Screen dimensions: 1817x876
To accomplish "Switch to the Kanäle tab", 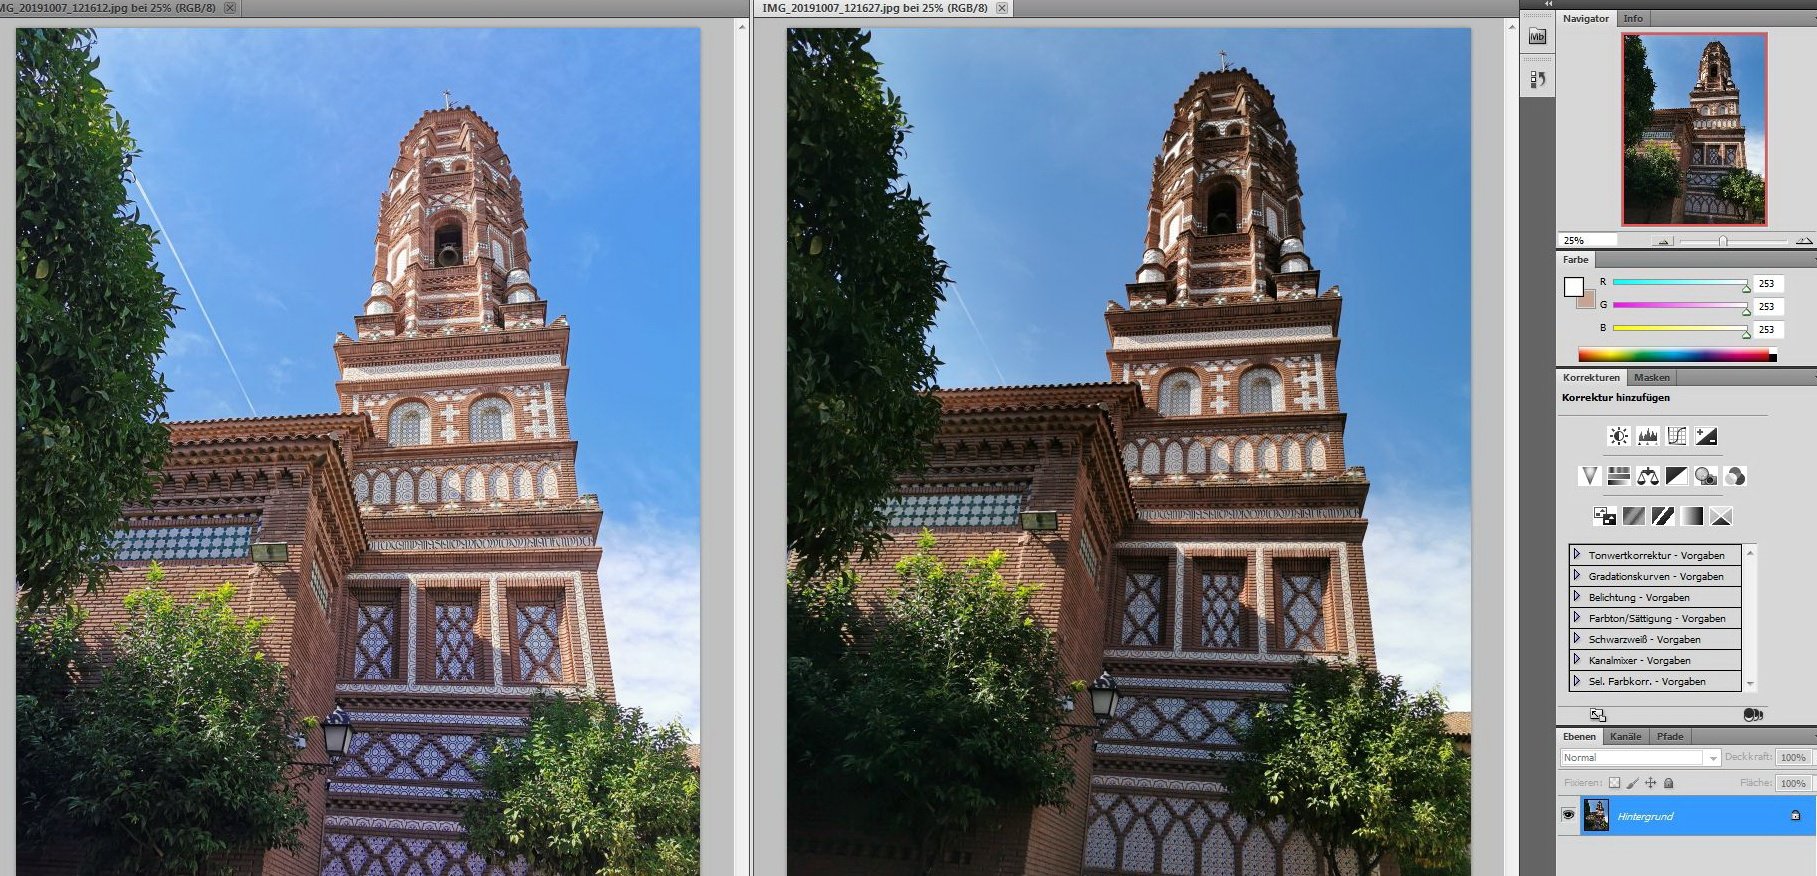I will coord(1625,736).
